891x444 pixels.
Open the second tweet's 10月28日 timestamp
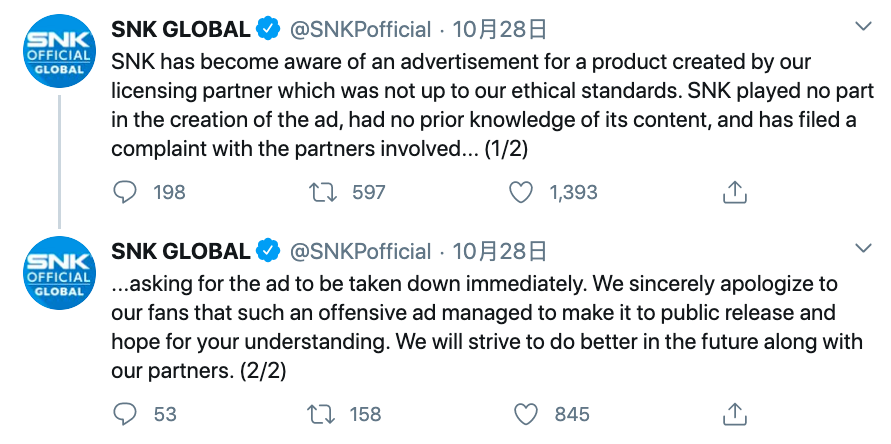click(499, 251)
